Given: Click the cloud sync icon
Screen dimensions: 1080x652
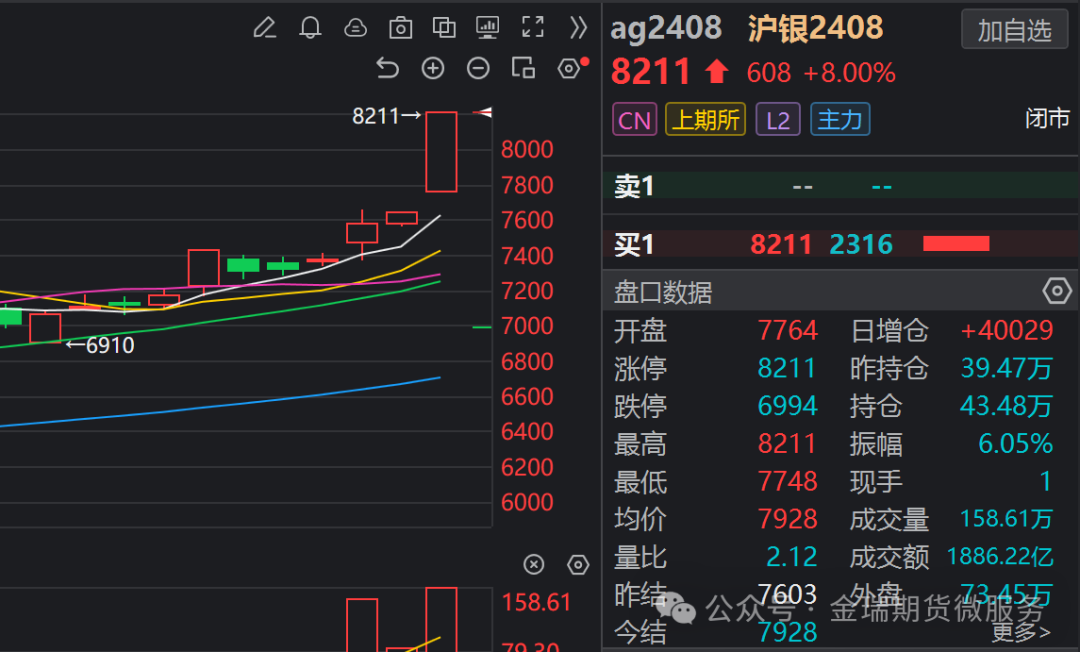Looking at the screenshot, I should (355, 28).
